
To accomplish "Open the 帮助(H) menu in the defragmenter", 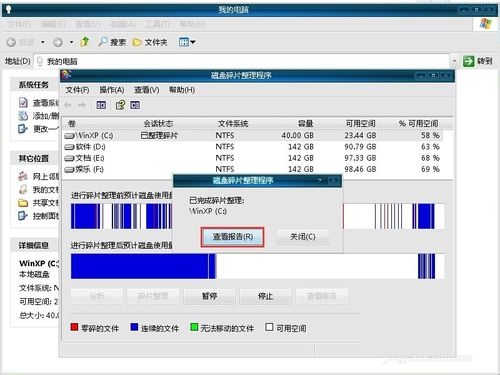I will [x=182, y=90].
